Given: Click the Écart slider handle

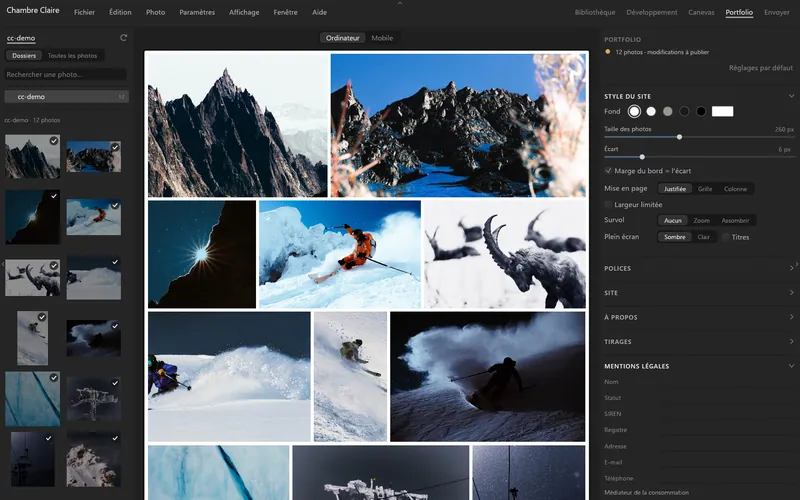Looking at the screenshot, I should click(x=642, y=157).
